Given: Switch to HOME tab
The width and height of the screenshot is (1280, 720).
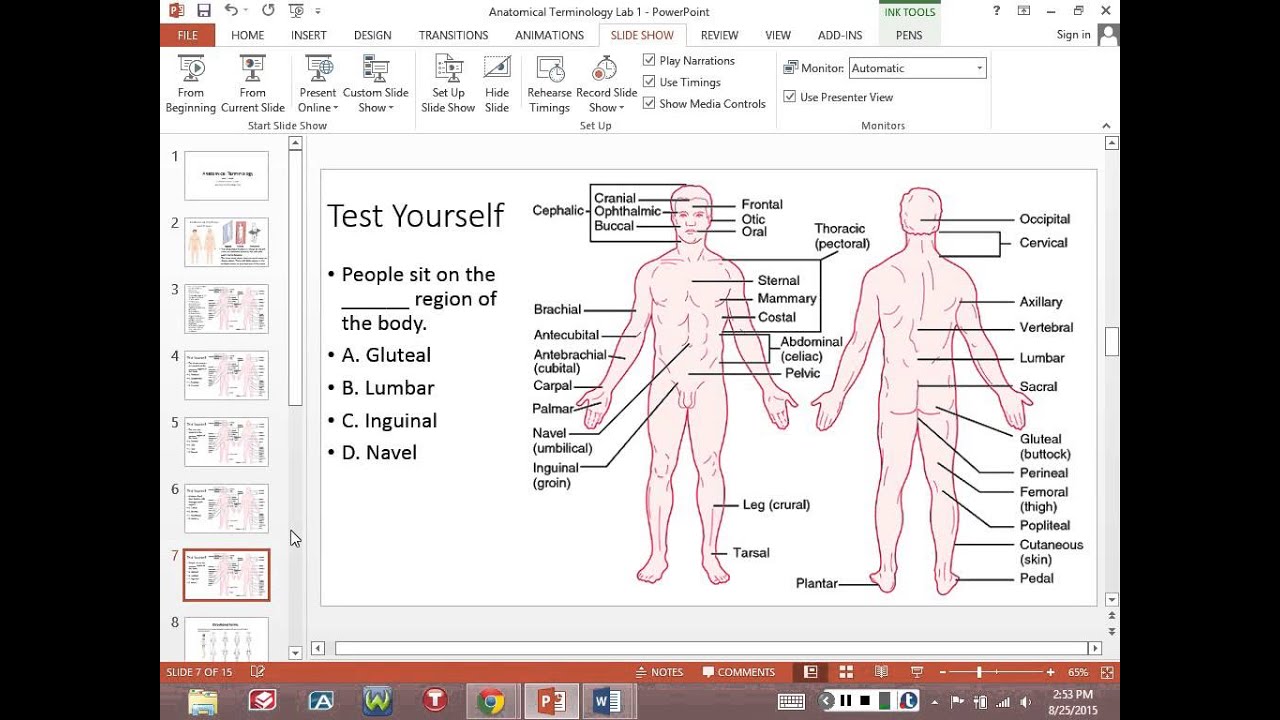Looking at the screenshot, I should click(x=248, y=35).
